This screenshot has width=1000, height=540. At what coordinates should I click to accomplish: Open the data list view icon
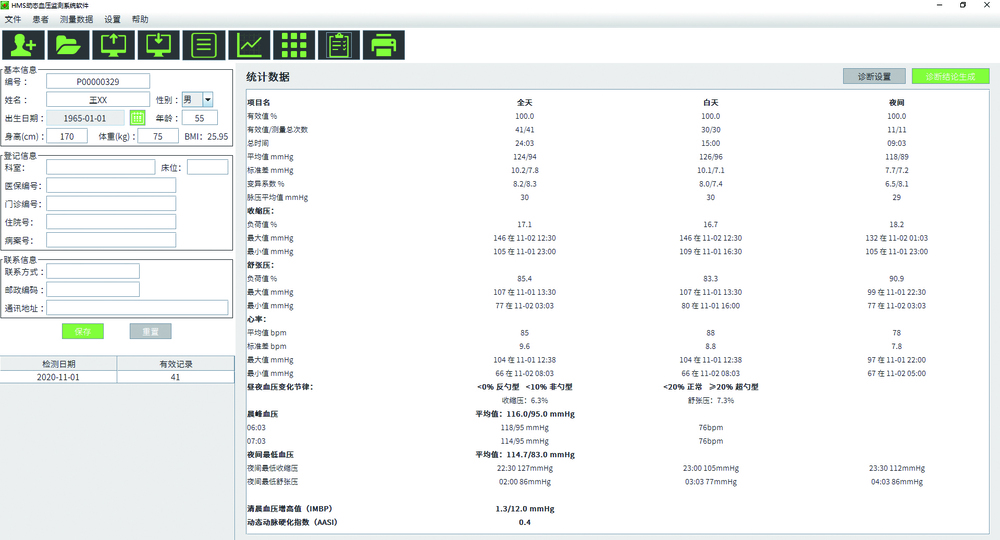point(203,45)
